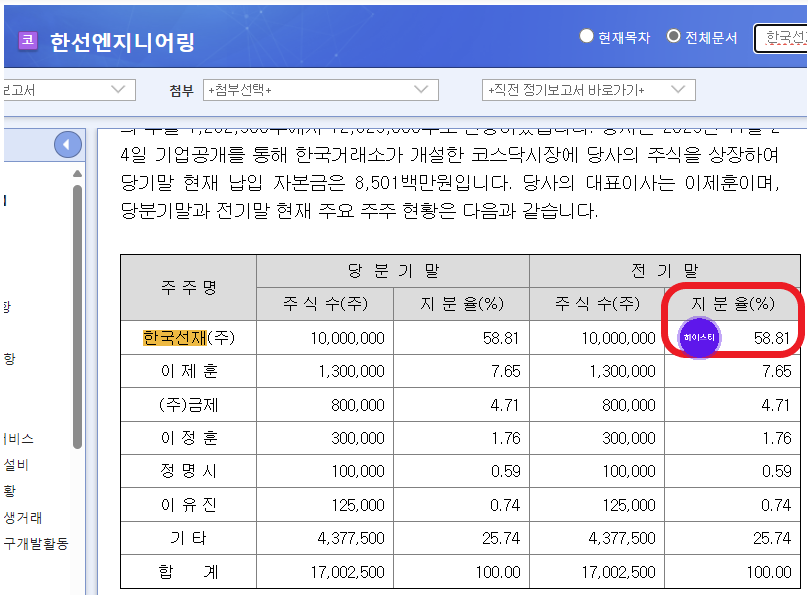Click the 합 계 total row label
The height and width of the screenshot is (608, 808).
[189, 572]
